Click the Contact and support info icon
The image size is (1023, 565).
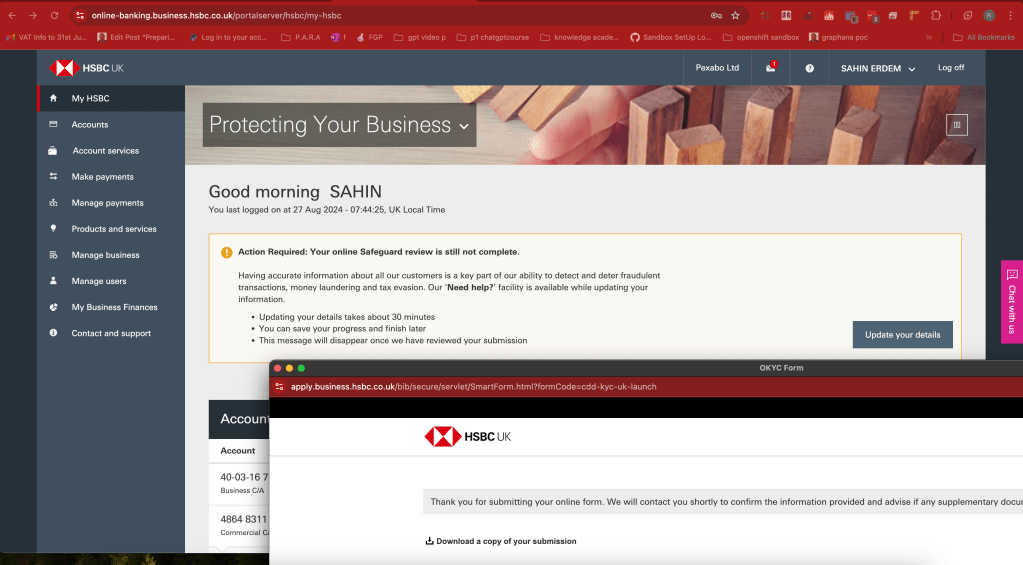pyautogui.click(x=53, y=333)
